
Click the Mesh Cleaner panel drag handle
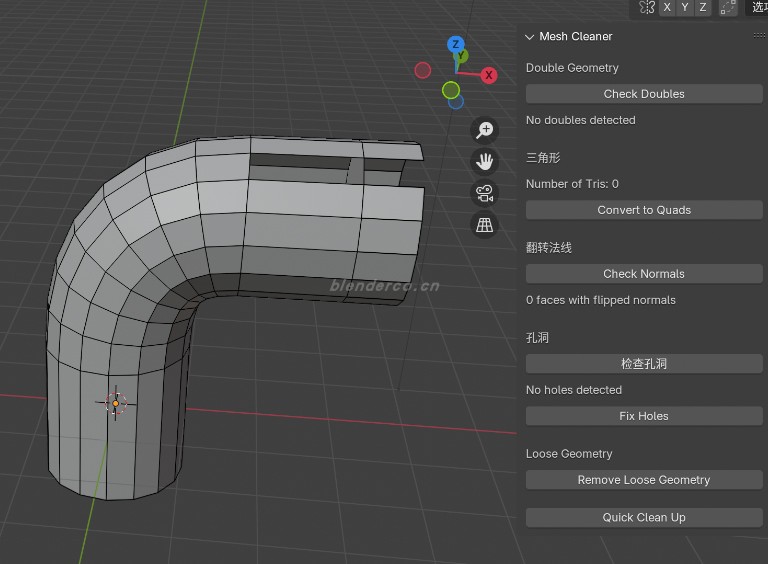pos(759,35)
